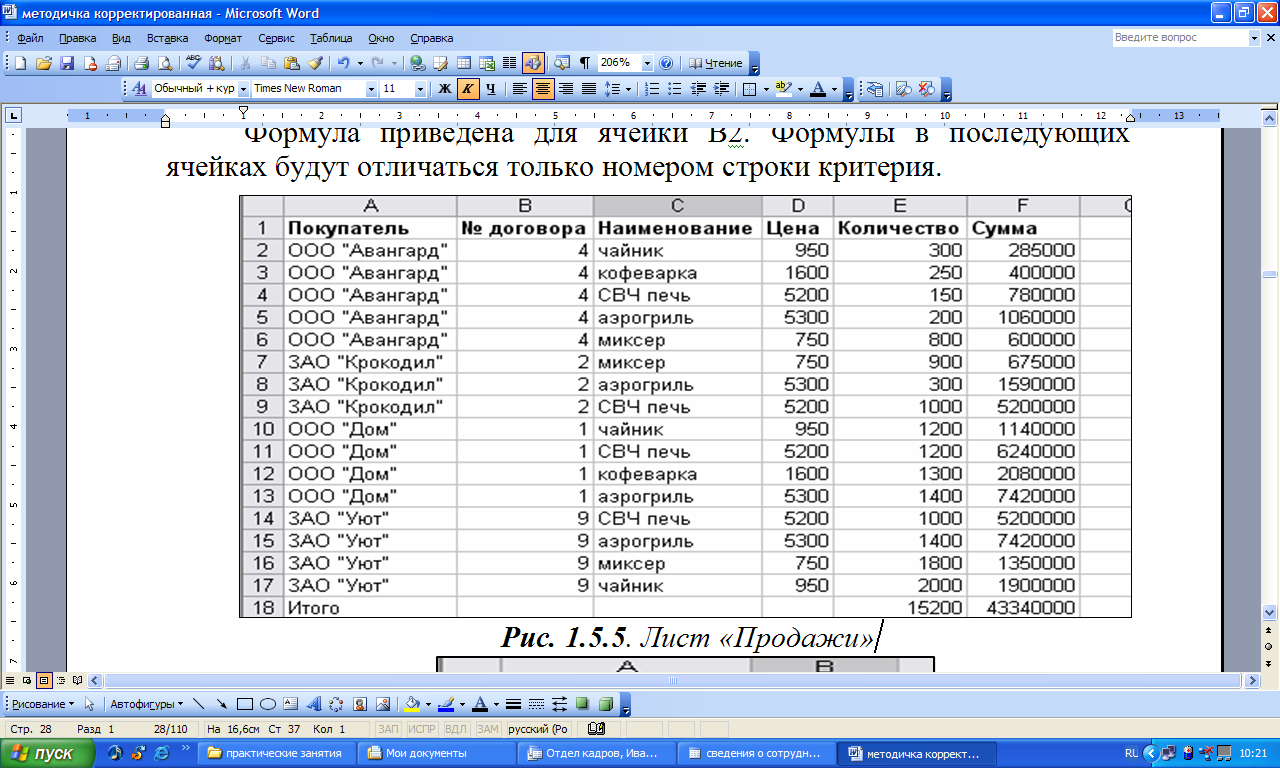Increase paragraph indent
The height and width of the screenshot is (768, 1280).
click(x=721, y=89)
